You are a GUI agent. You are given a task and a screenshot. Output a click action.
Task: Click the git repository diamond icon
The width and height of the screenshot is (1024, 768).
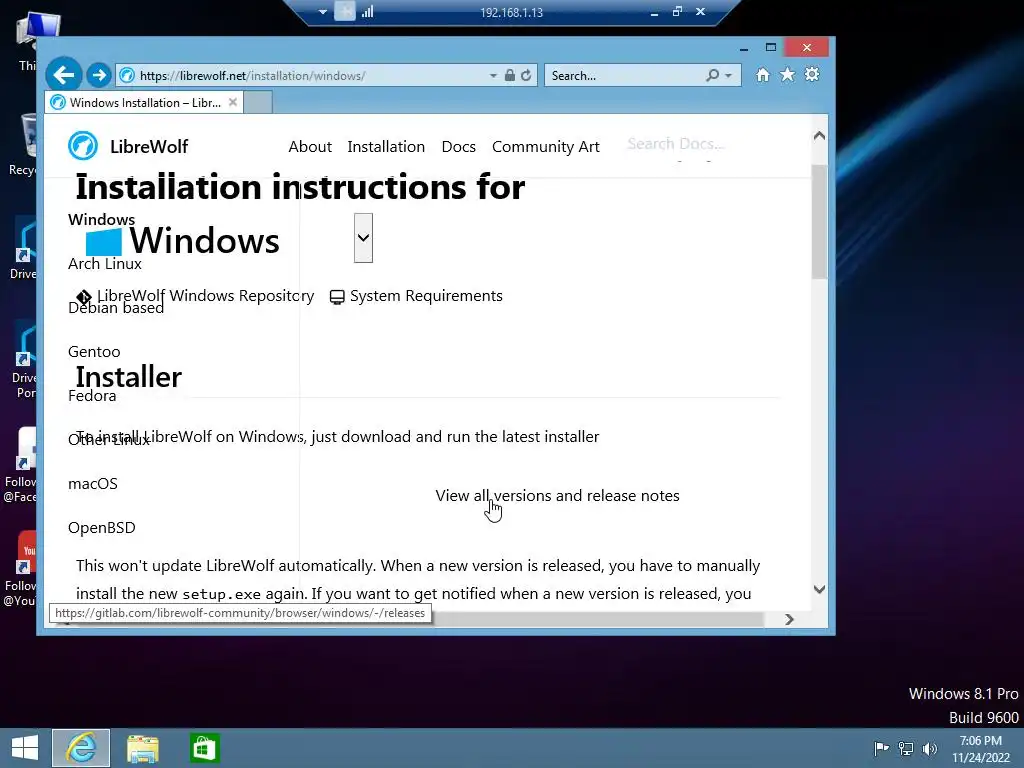pyautogui.click(x=84, y=296)
